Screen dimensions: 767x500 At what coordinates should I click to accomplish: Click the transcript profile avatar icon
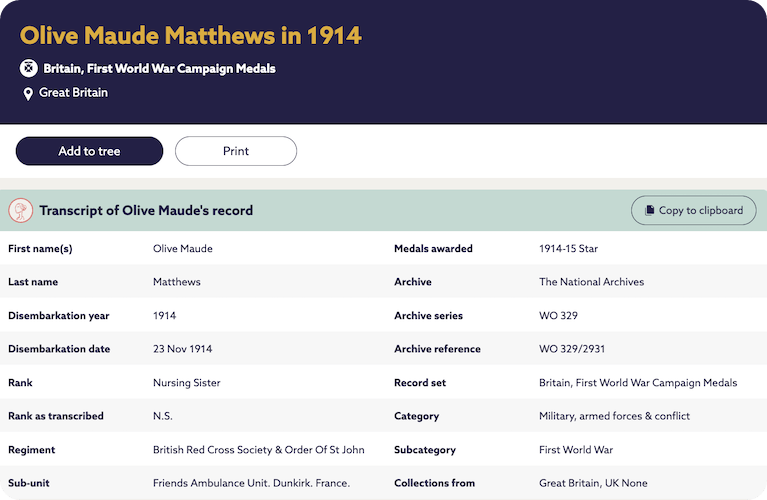pyautogui.click(x=20, y=211)
